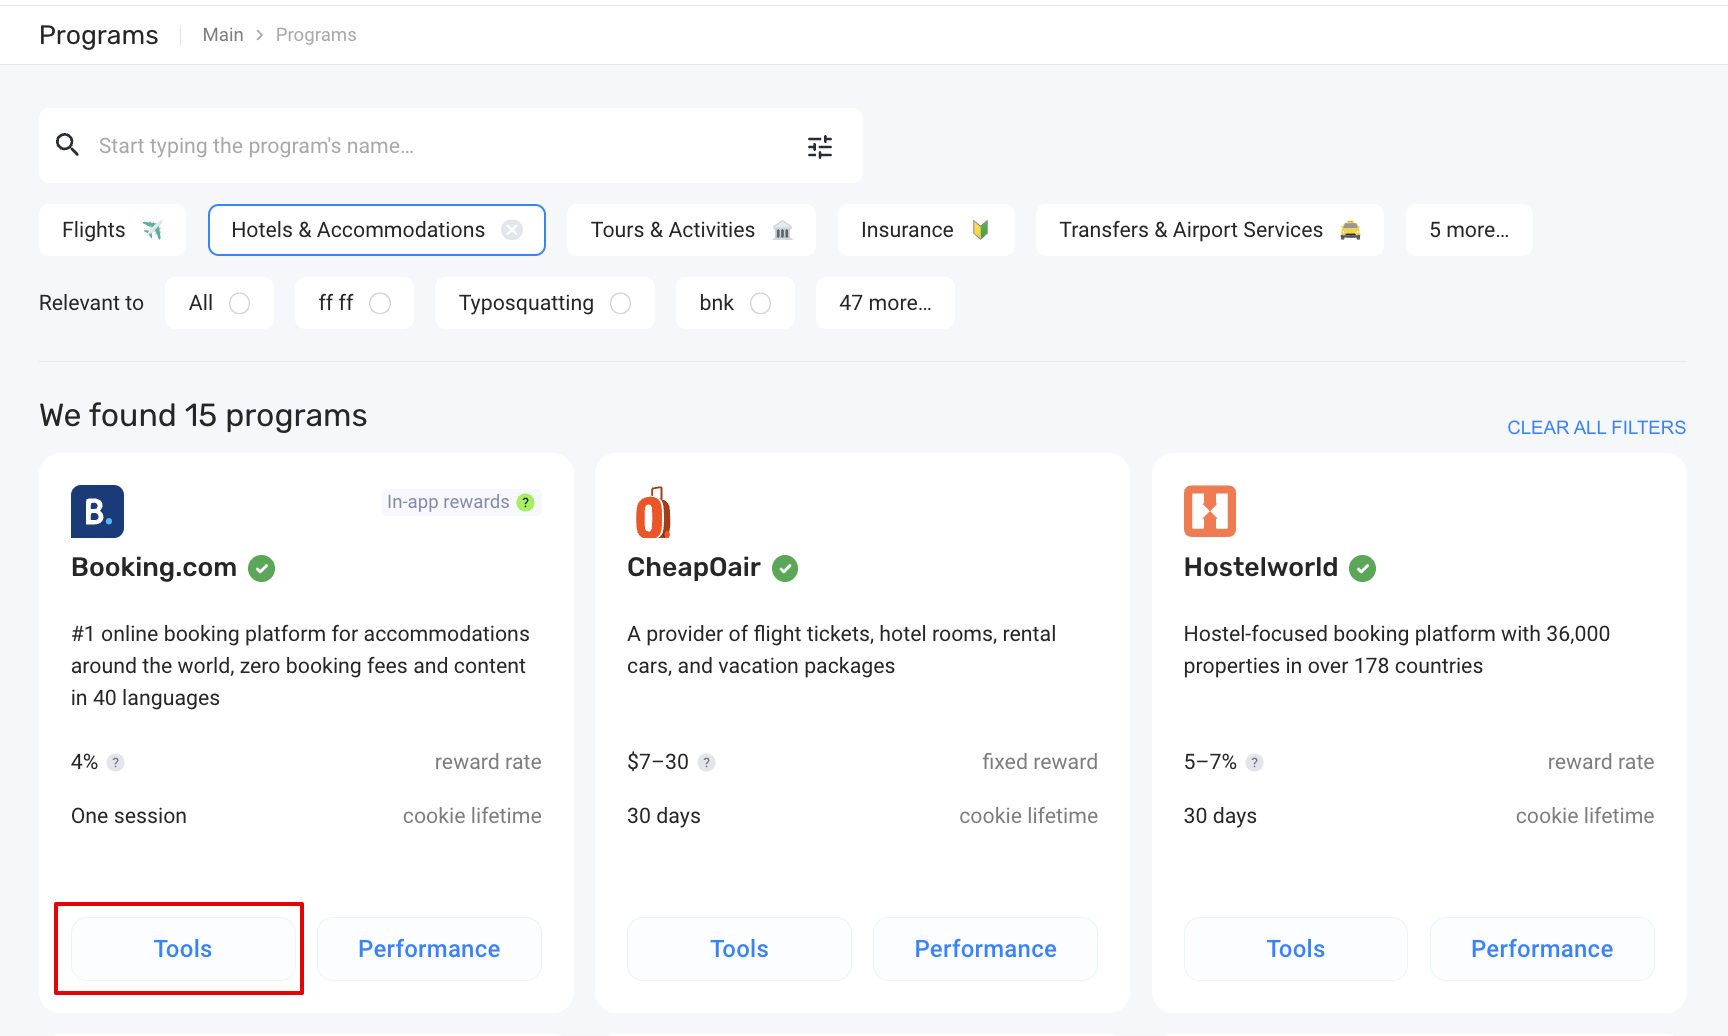Open Tools for Hostelworld
The height and width of the screenshot is (1036, 1728).
[1296, 949]
